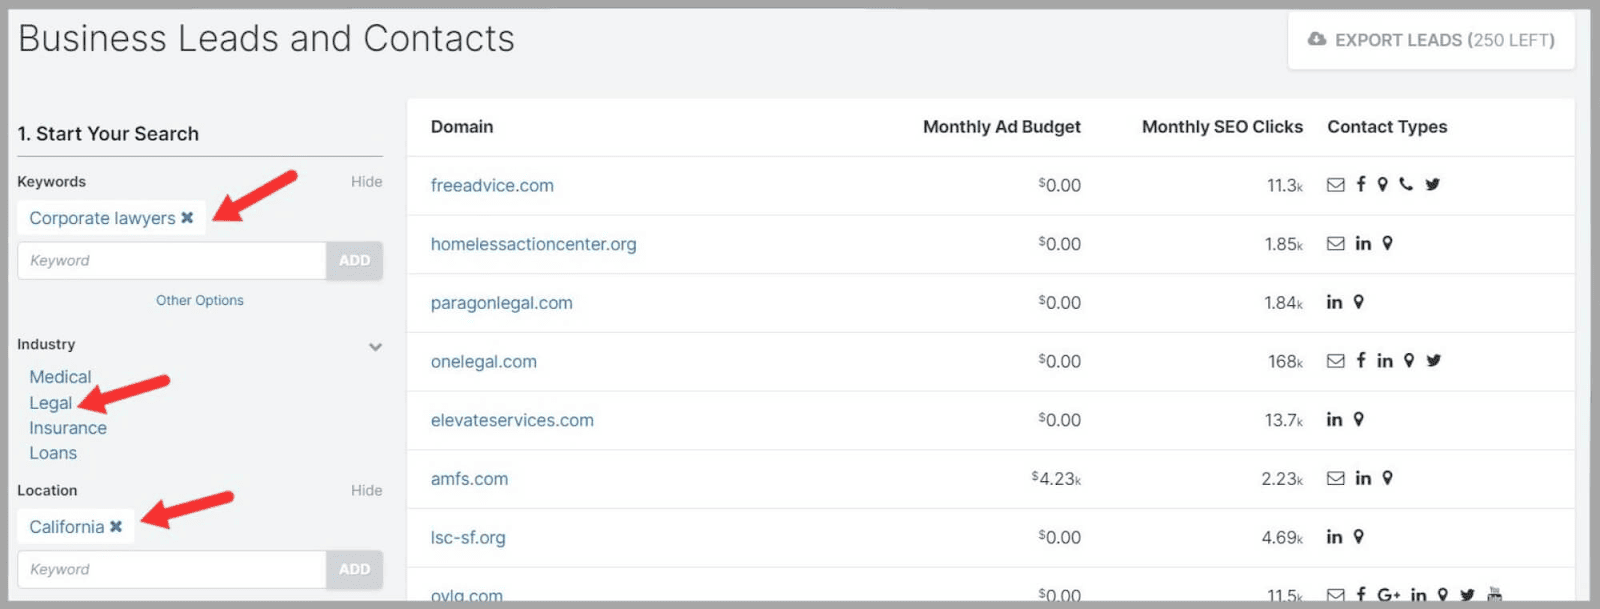1600x609 pixels.
Task: Open Other Options under Keywords
Action: 199,300
